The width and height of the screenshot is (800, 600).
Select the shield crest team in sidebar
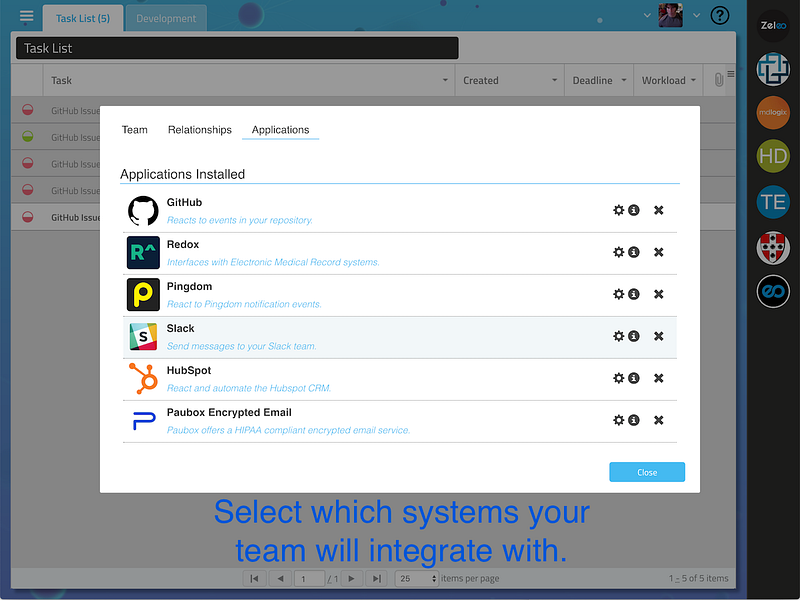(773, 247)
